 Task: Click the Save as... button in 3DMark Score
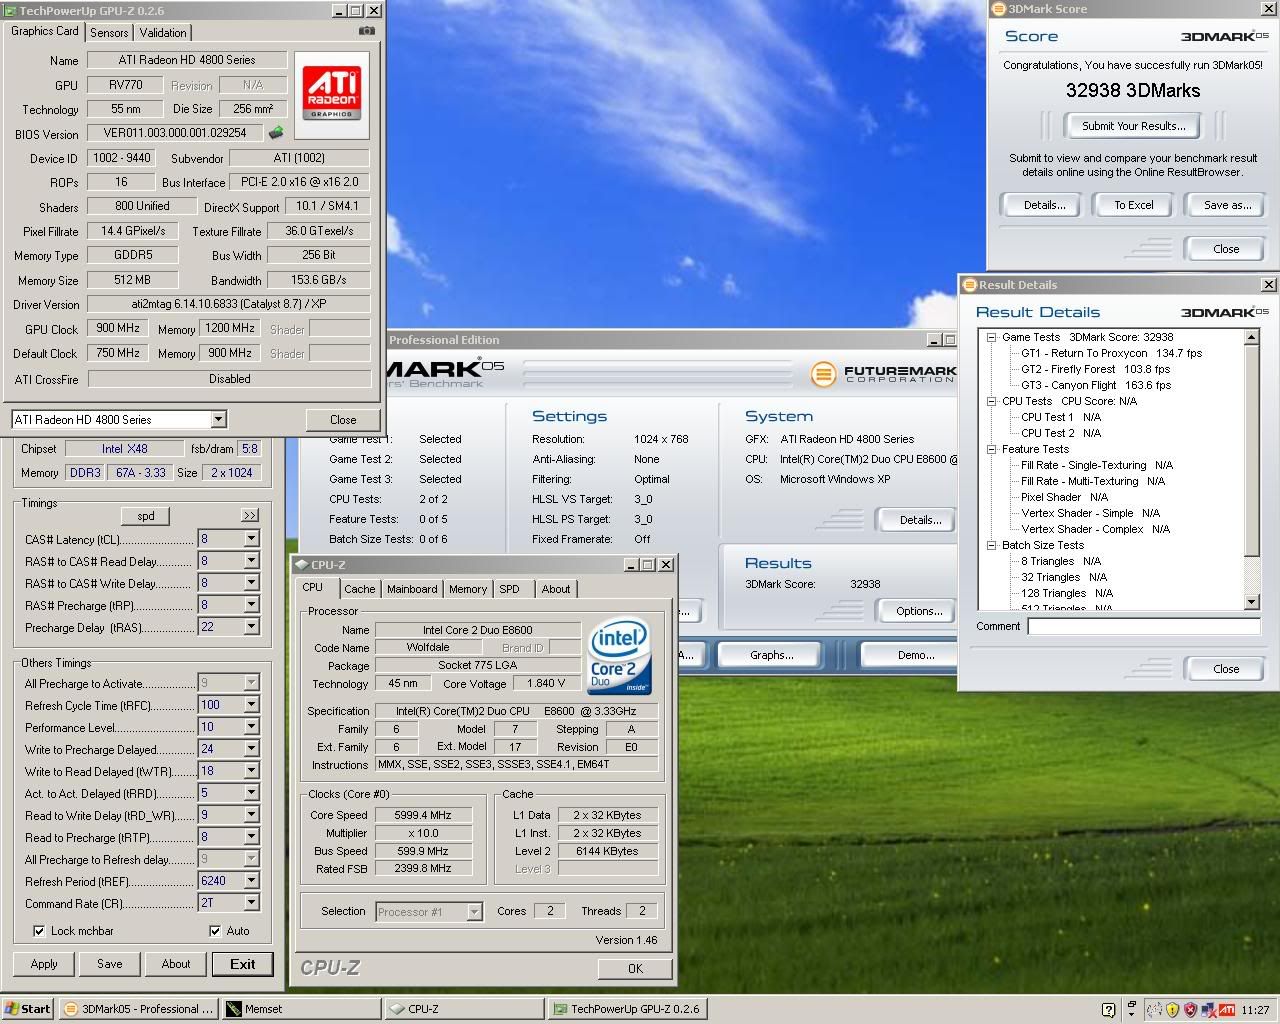(1227, 205)
